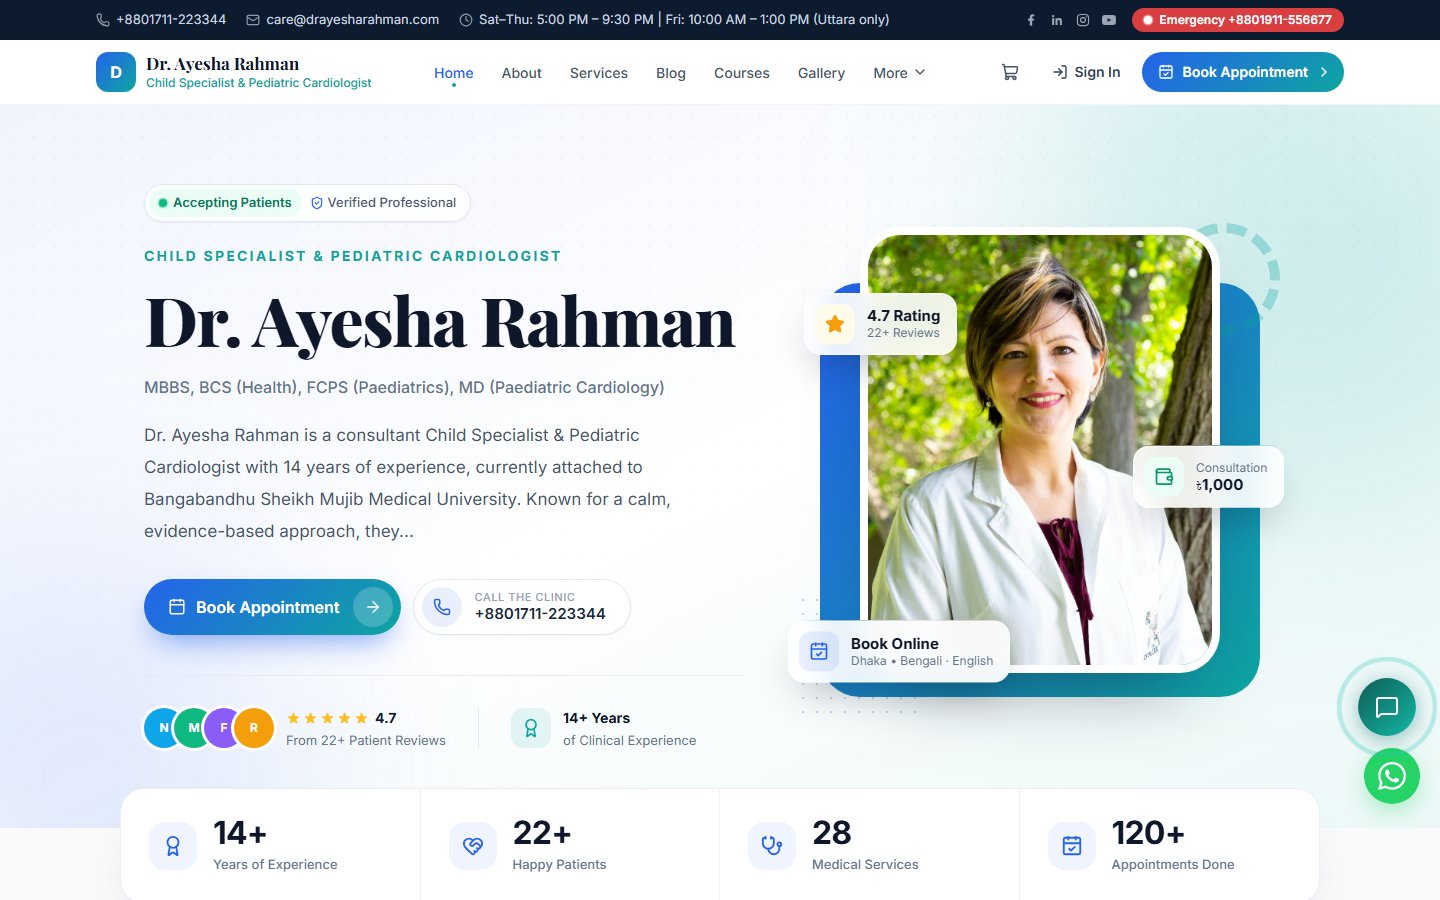This screenshot has height=900, width=1440.
Task: Click '22+' Happy Patients stat
Action: point(542,833)
